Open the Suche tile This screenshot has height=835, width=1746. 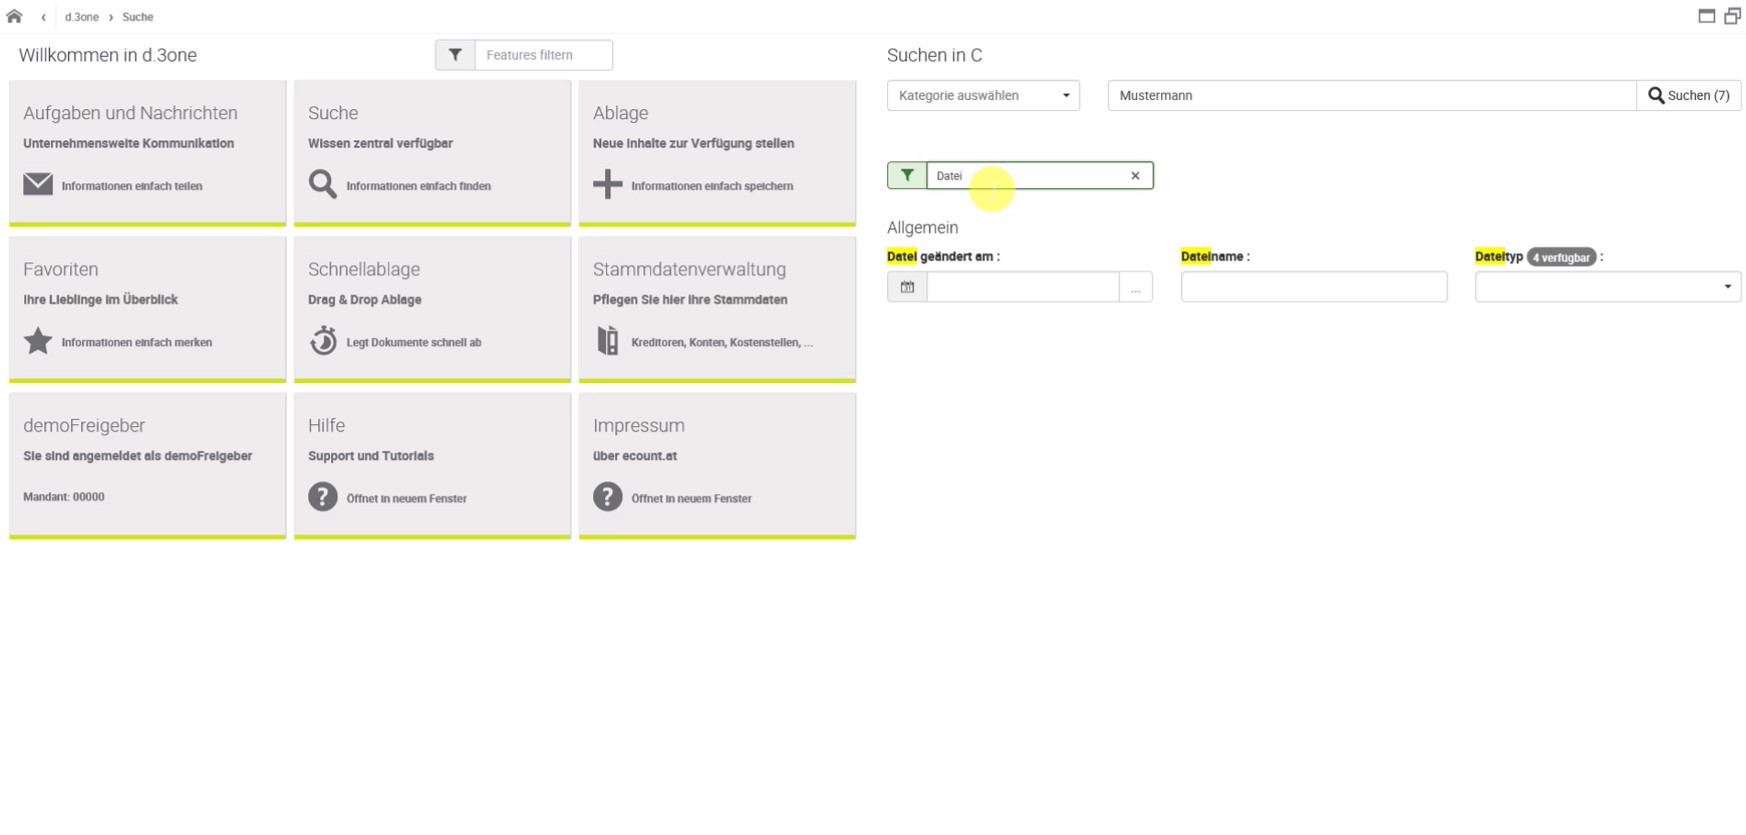point(432,153)
